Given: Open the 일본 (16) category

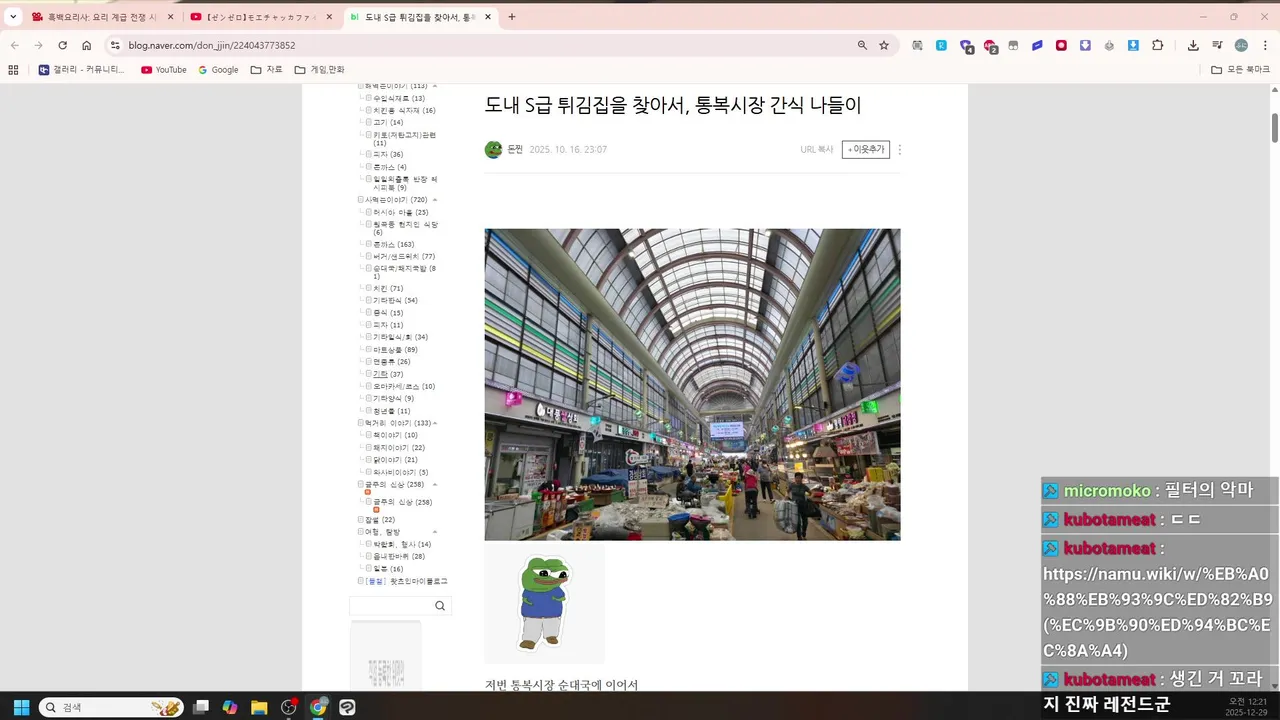Looking at the screenshot, I should (x=387, y=569).
